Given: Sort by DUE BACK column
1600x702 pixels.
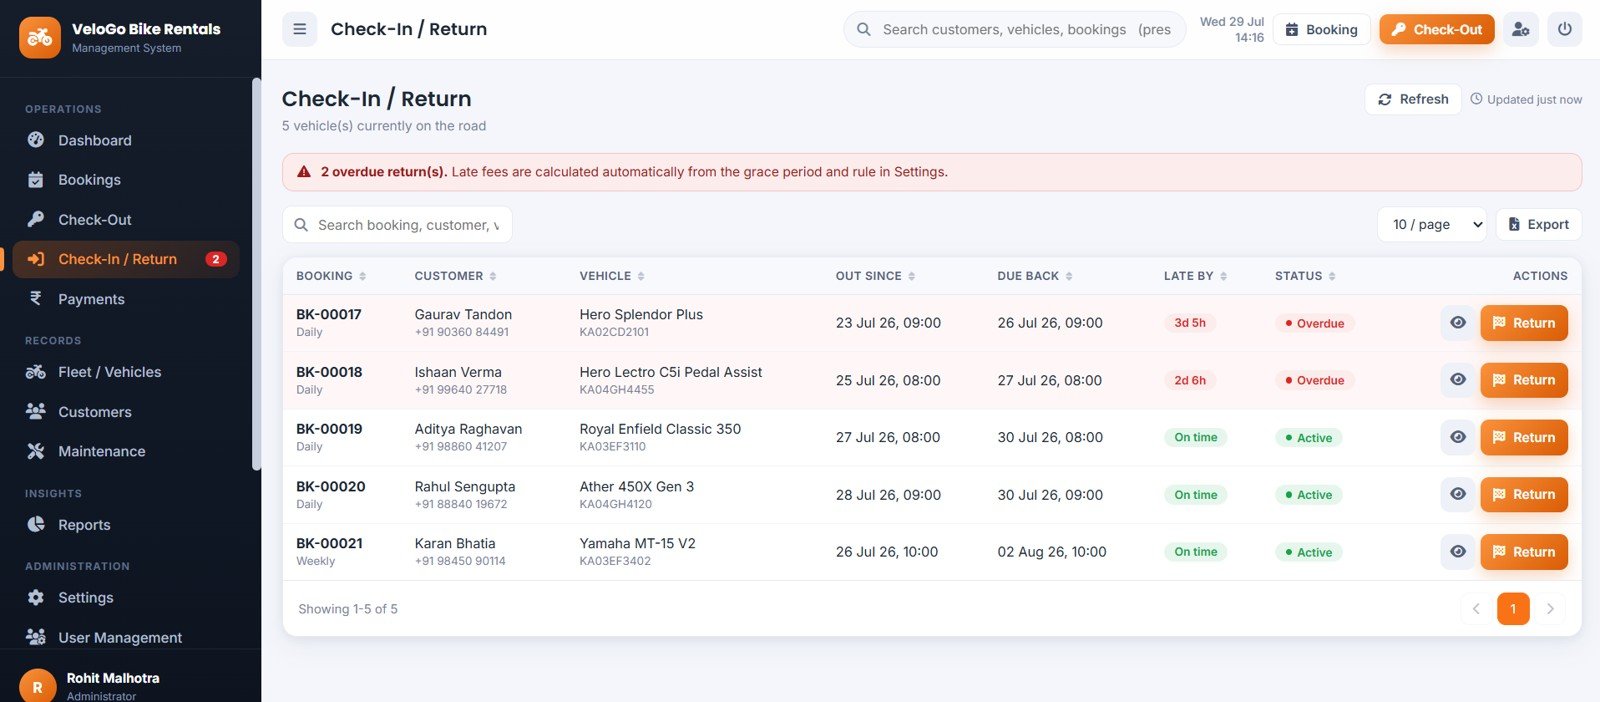Looking at the screenshot, I should [1035, 276].
